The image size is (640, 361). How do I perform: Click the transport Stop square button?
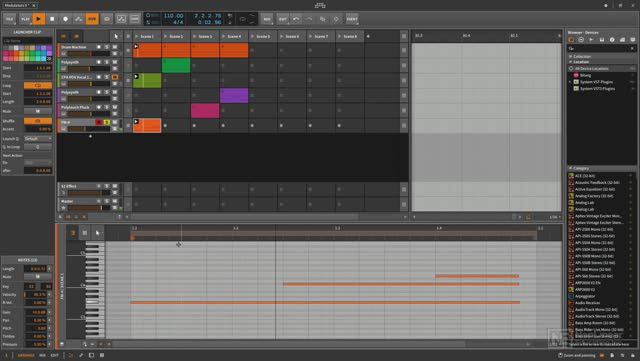(52, 19)
